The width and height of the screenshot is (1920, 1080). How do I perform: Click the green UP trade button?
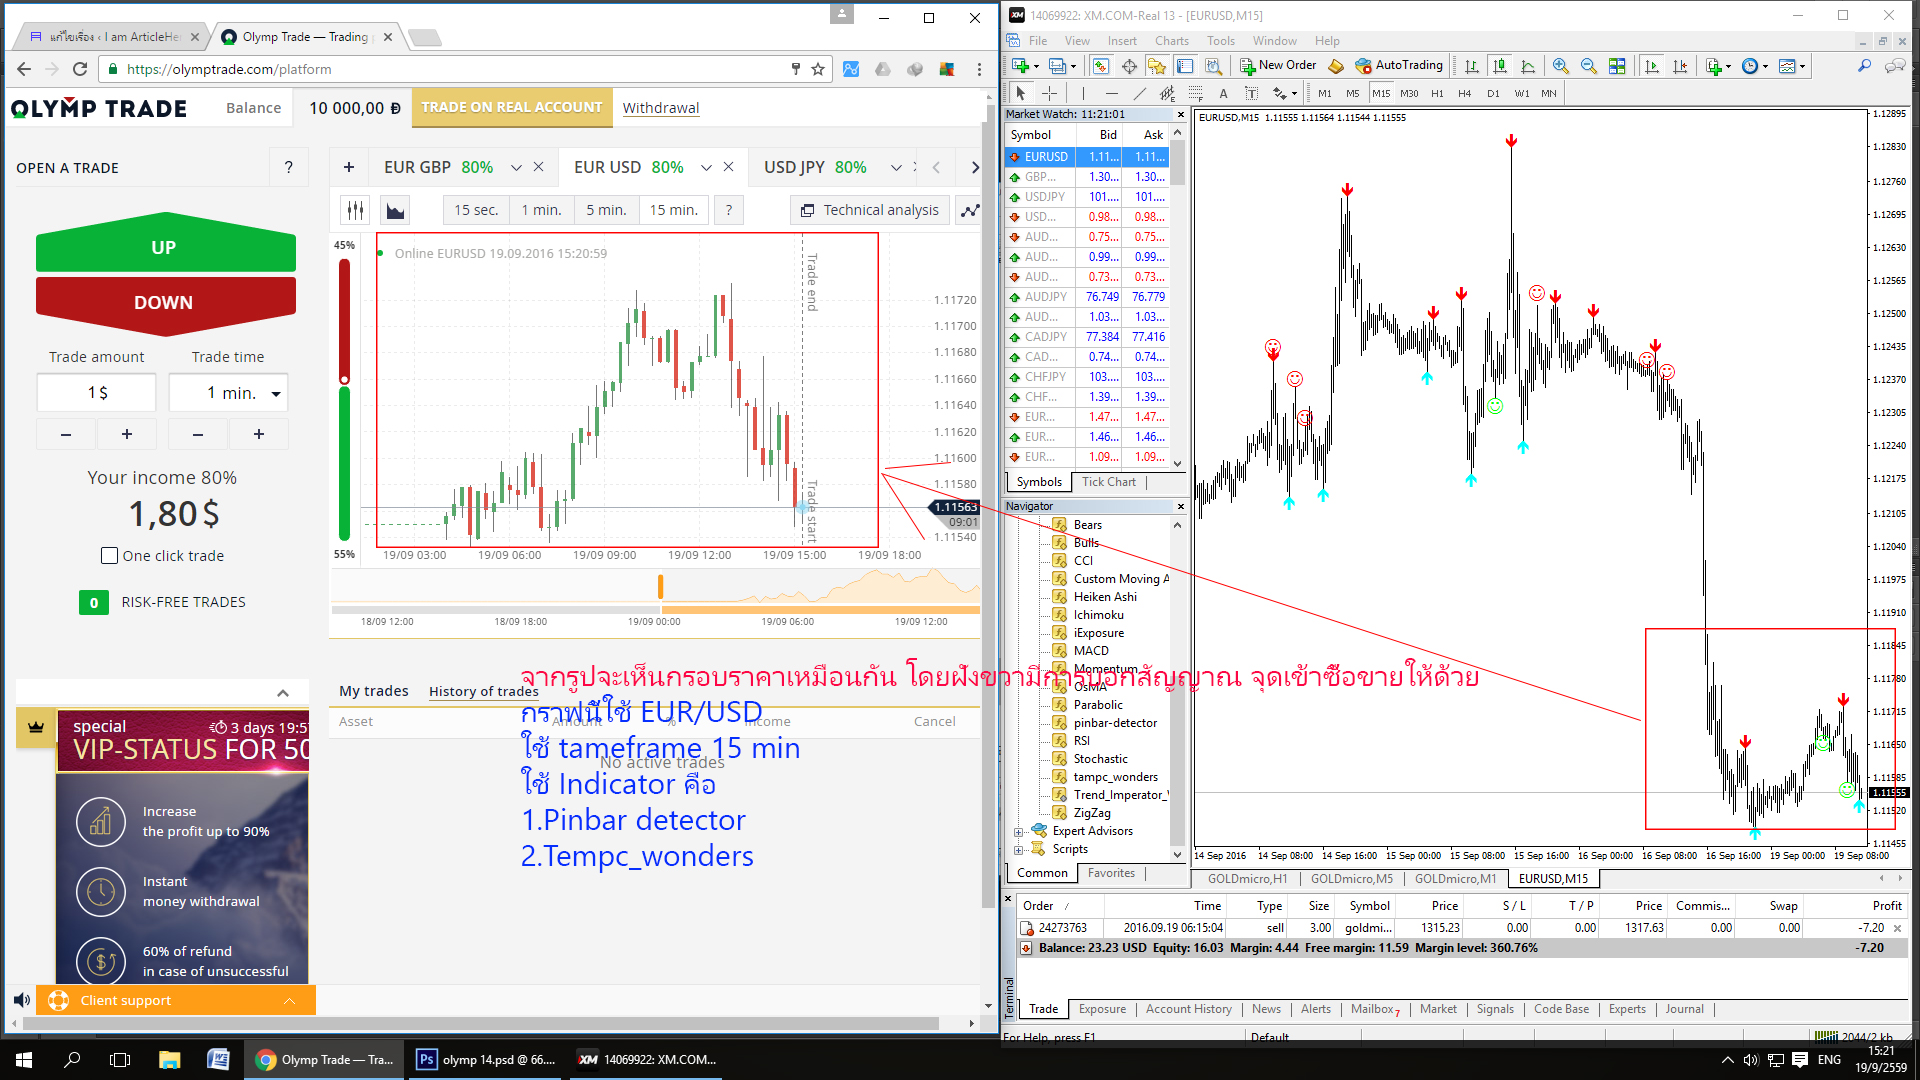165,245
